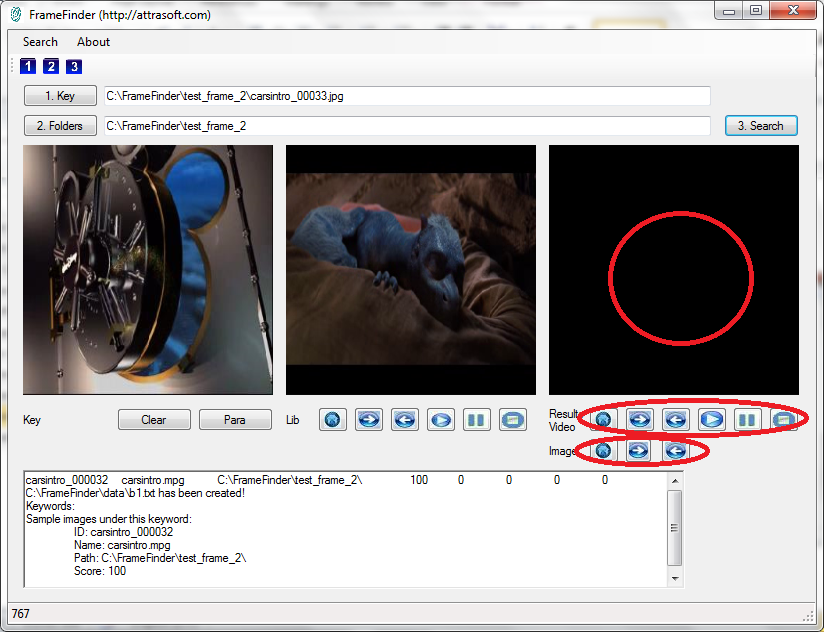The image size is (824, 632).
Task: Click the Key image preview thumbnail
Action: pos(148,270)
